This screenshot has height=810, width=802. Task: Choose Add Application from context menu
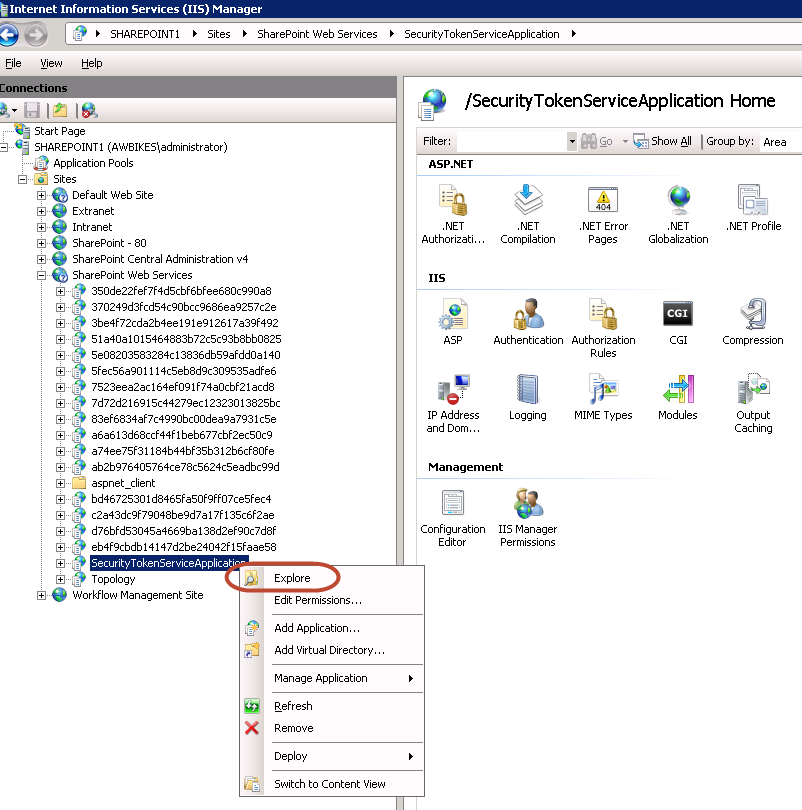332,628
